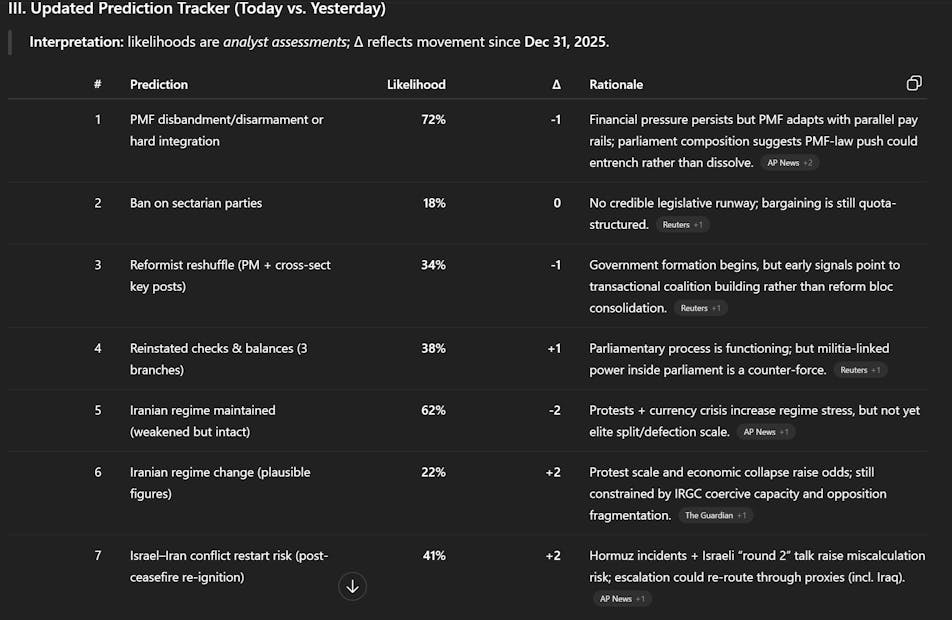Click the Prediction column header

coord(159,85)
